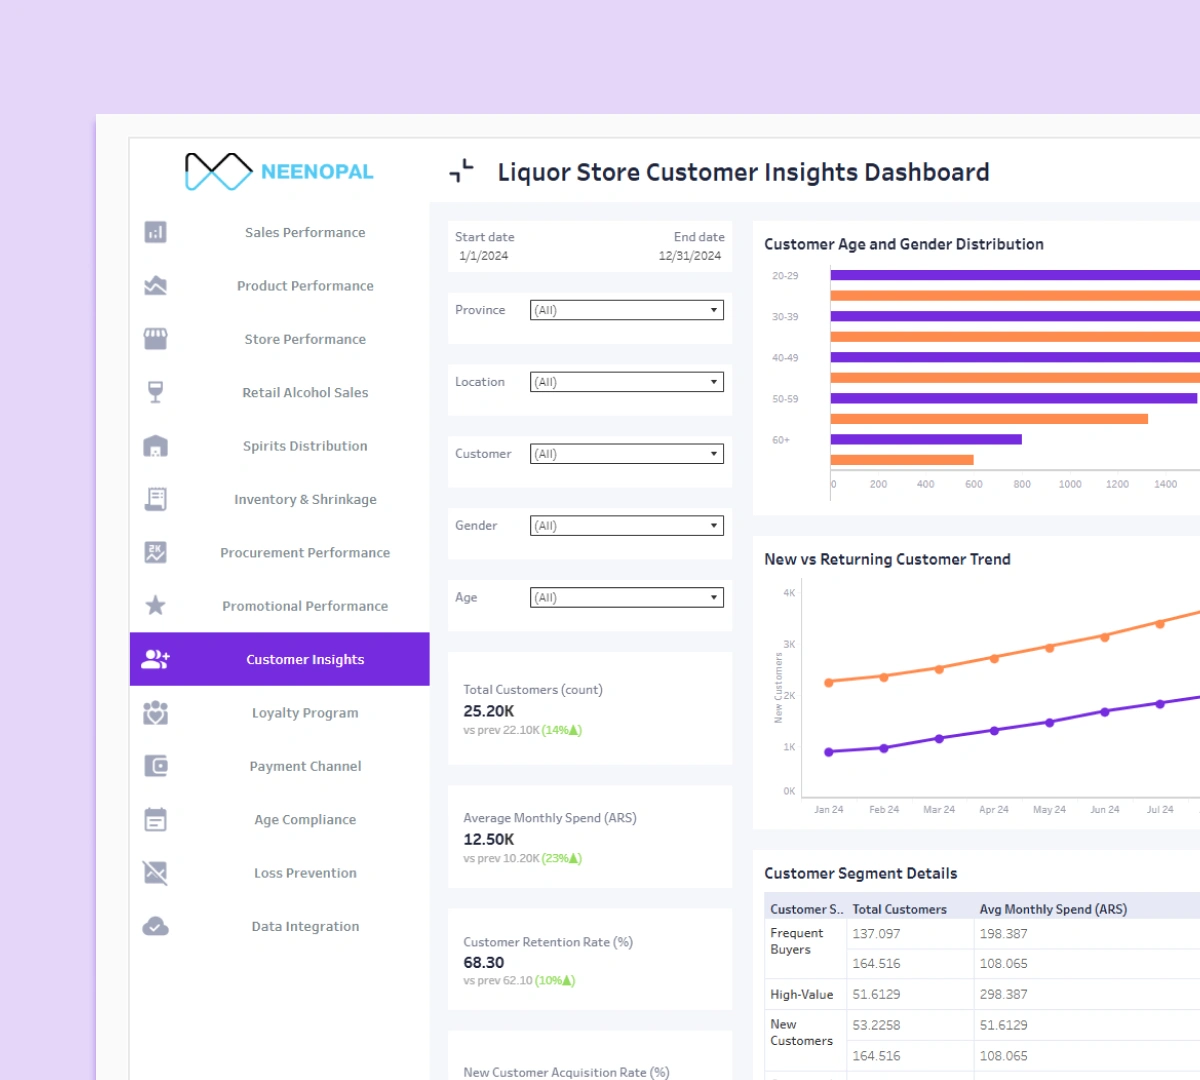
Task: Open Inventory & Shrinkage page
Action: (305, 499)
